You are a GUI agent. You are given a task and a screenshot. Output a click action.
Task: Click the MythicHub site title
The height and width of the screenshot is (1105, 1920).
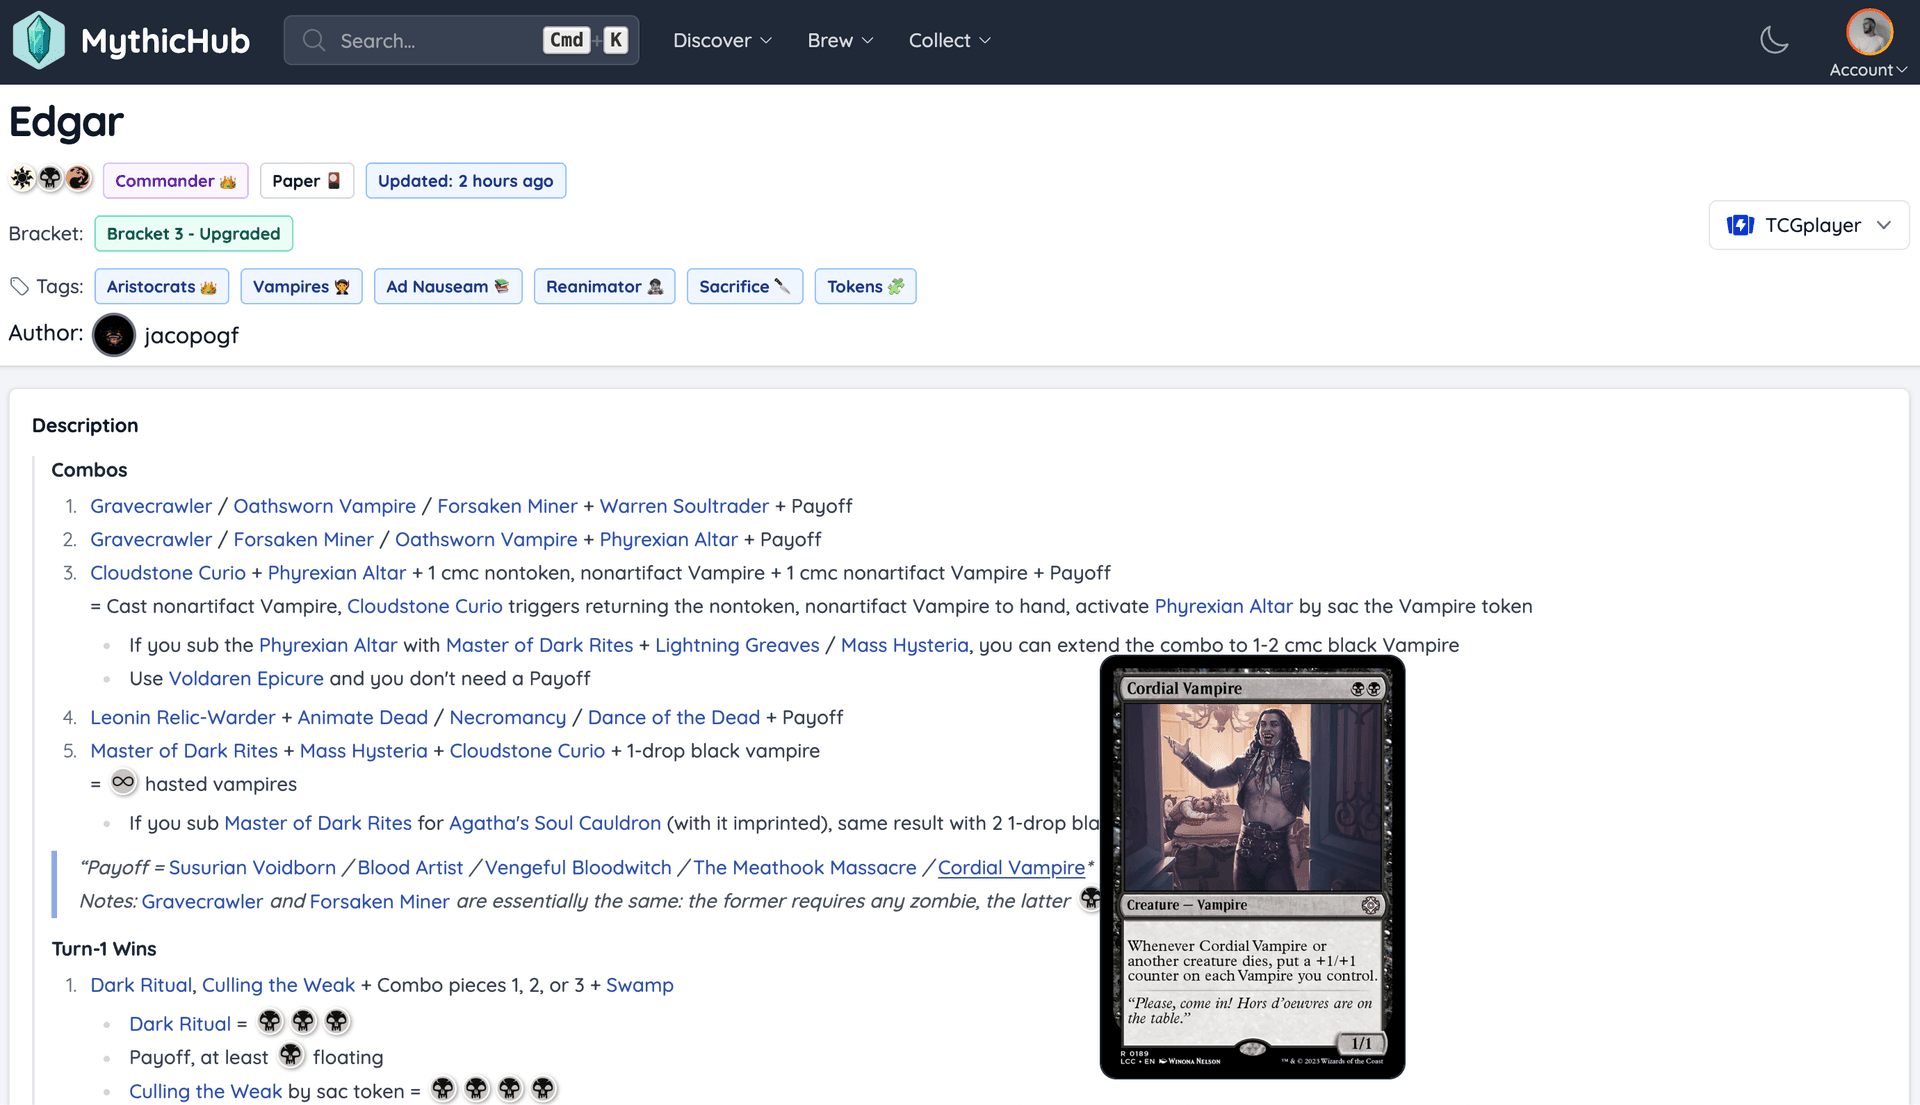click(x=165, y=40)
